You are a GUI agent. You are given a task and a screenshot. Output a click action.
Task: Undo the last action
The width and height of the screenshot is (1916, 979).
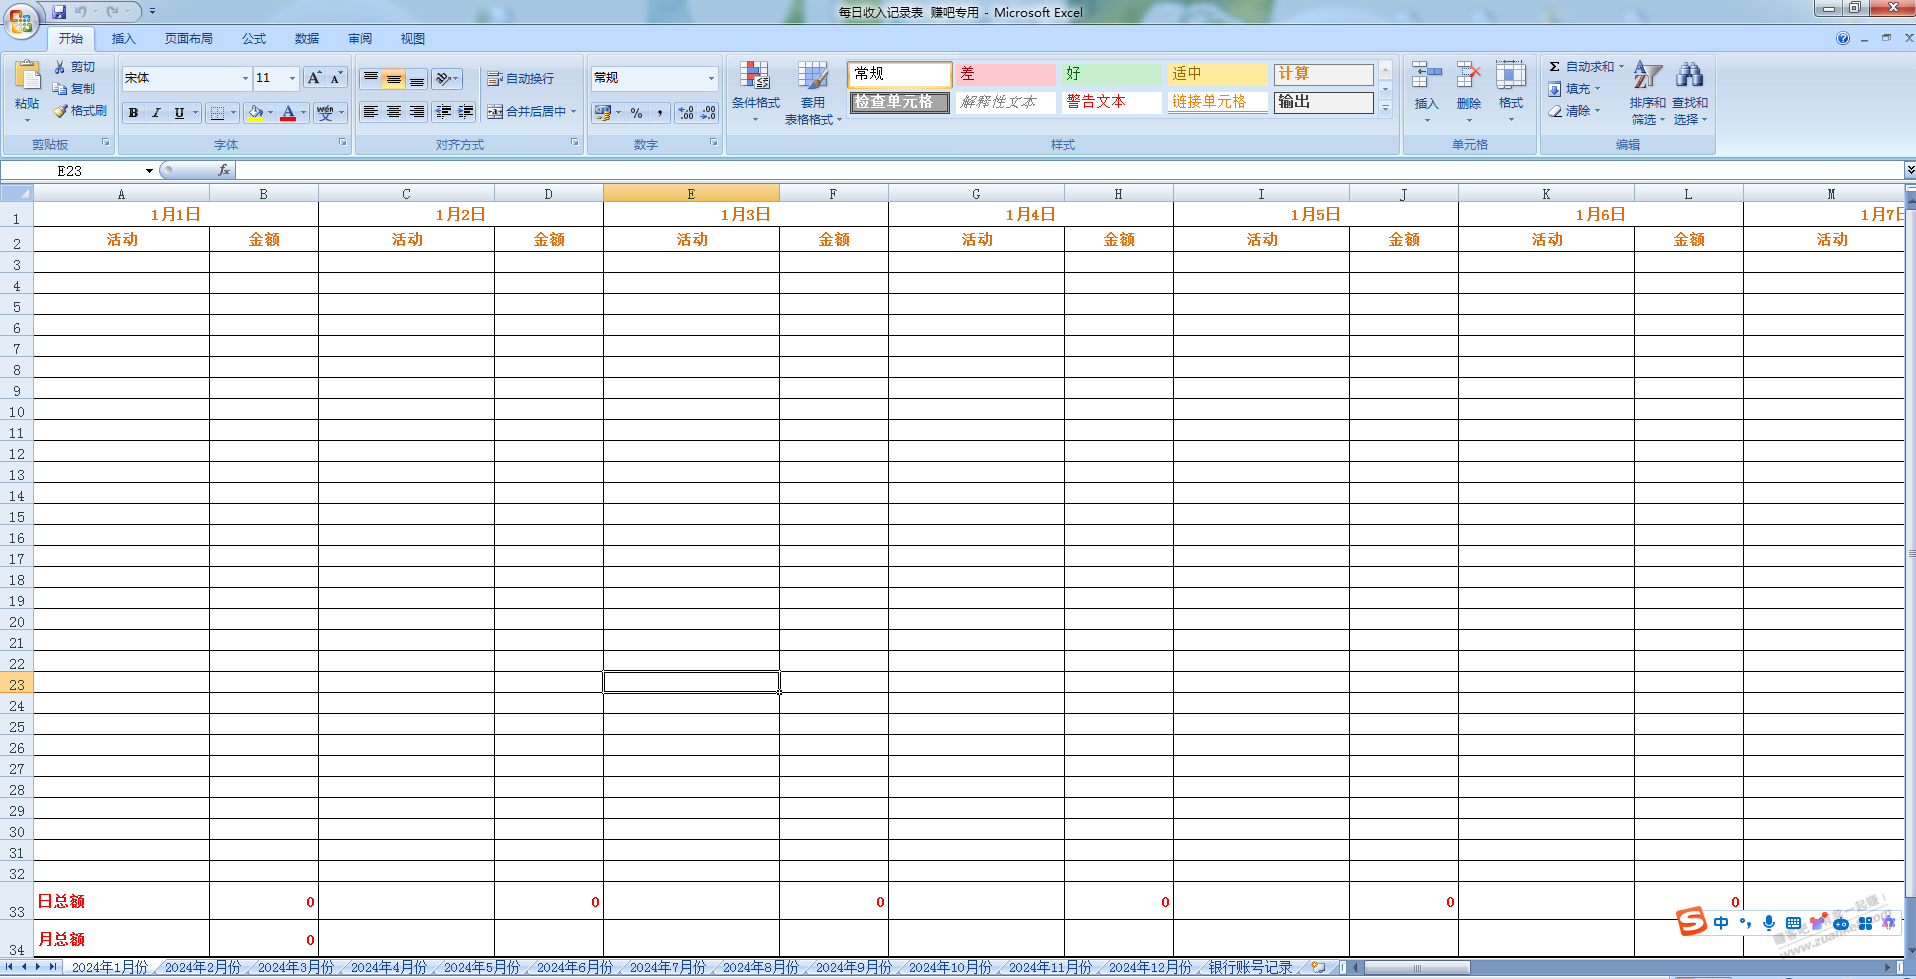click(x=81, y=12)
